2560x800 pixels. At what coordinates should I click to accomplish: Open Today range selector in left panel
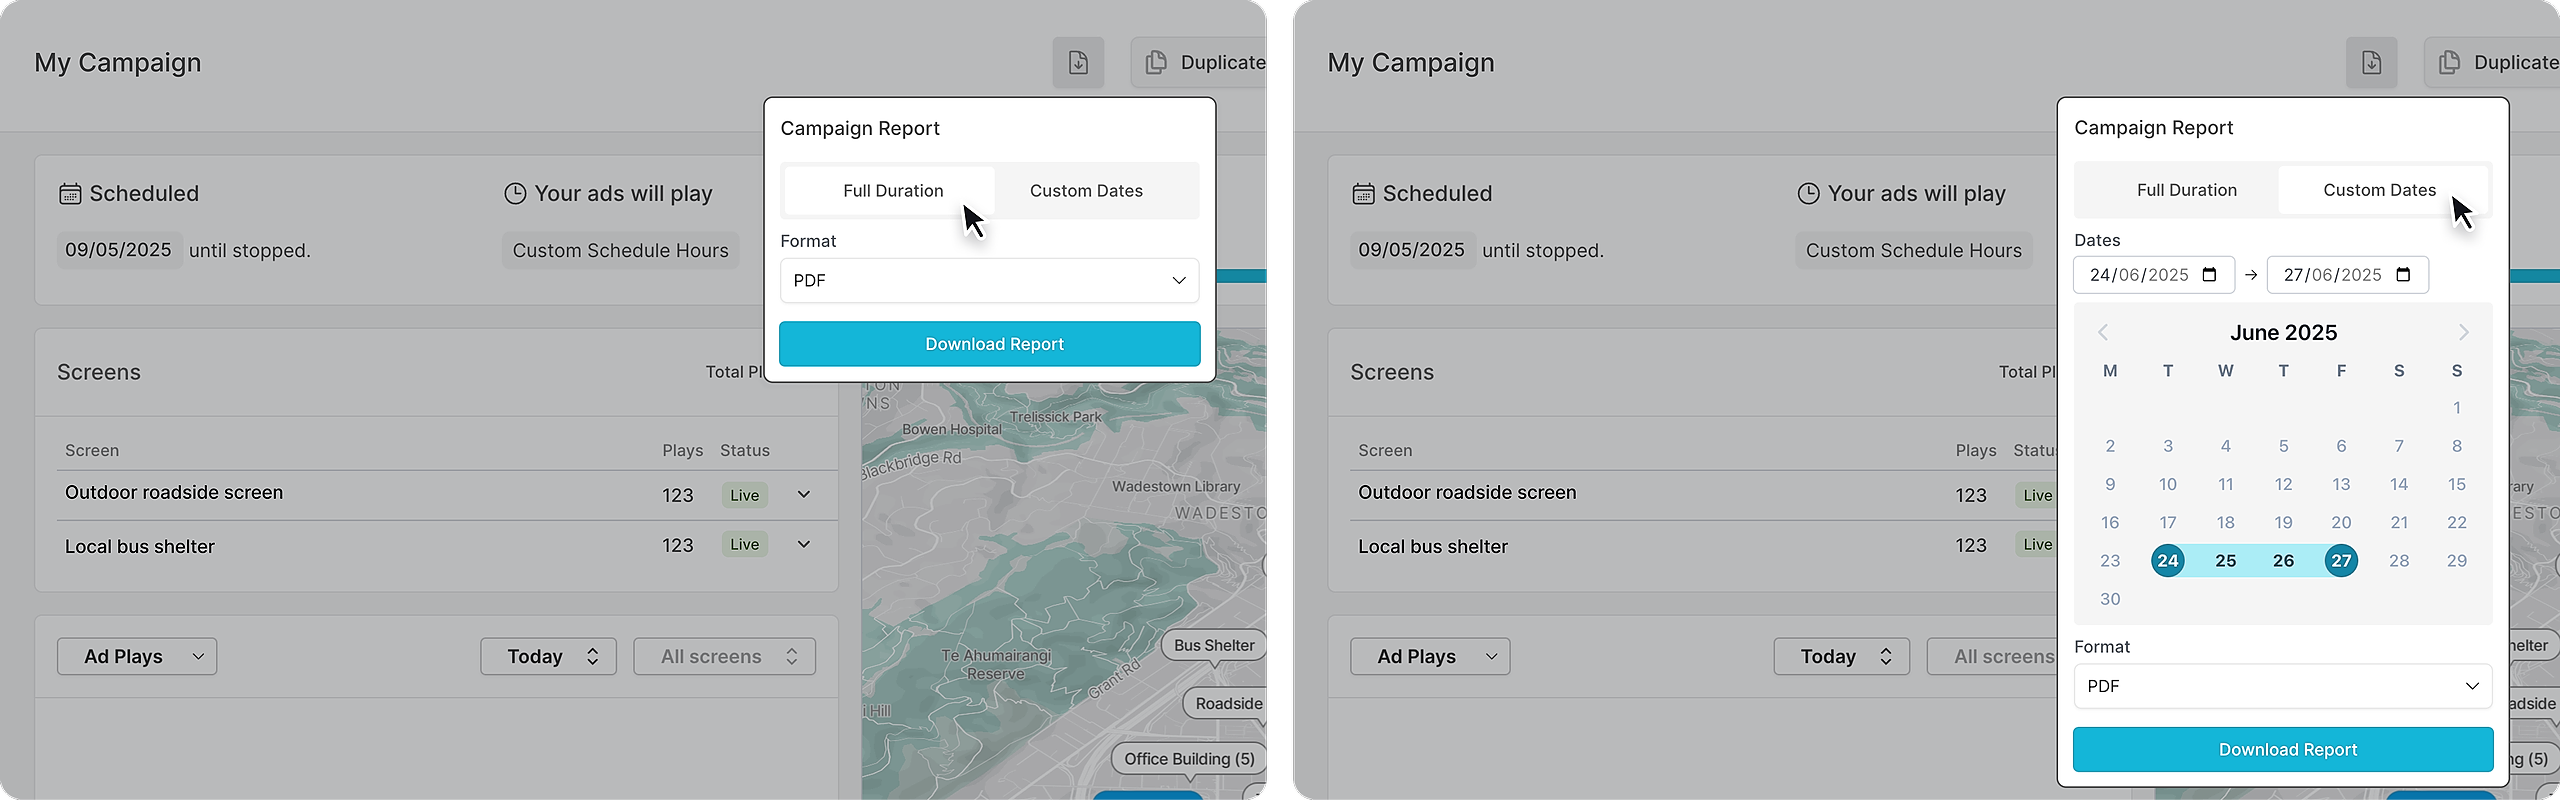(x=548, y=656)
